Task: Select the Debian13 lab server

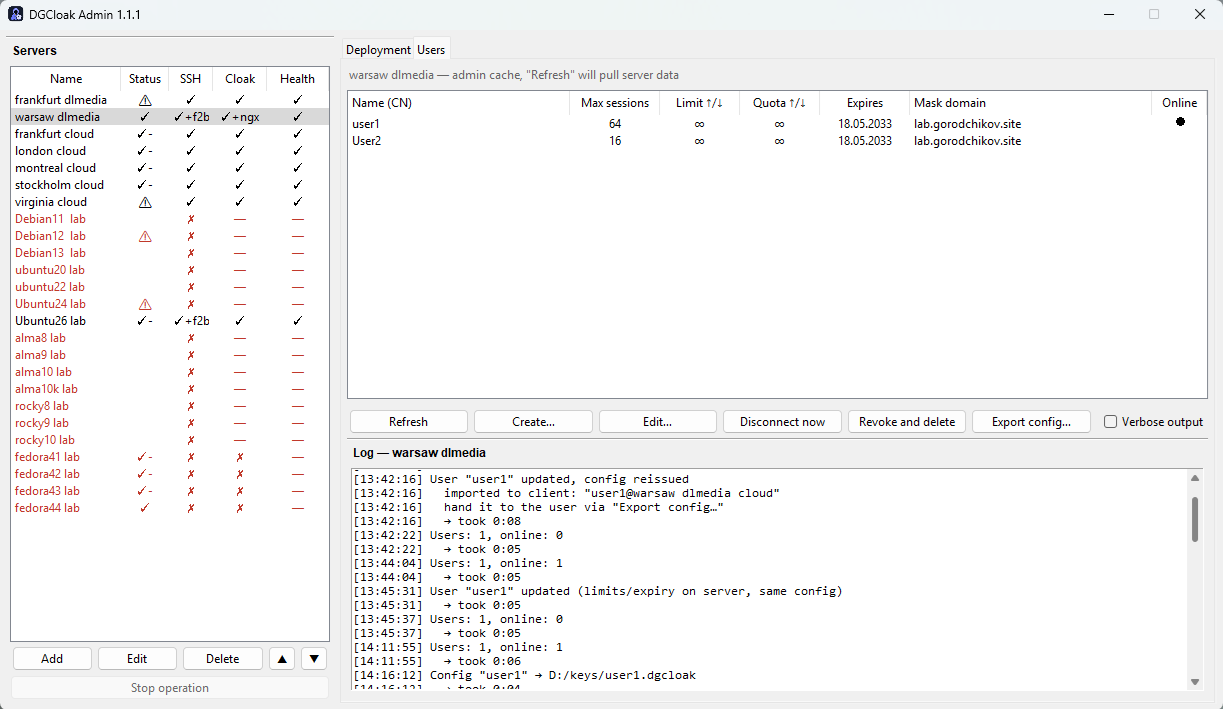Action: coord(170,253)
